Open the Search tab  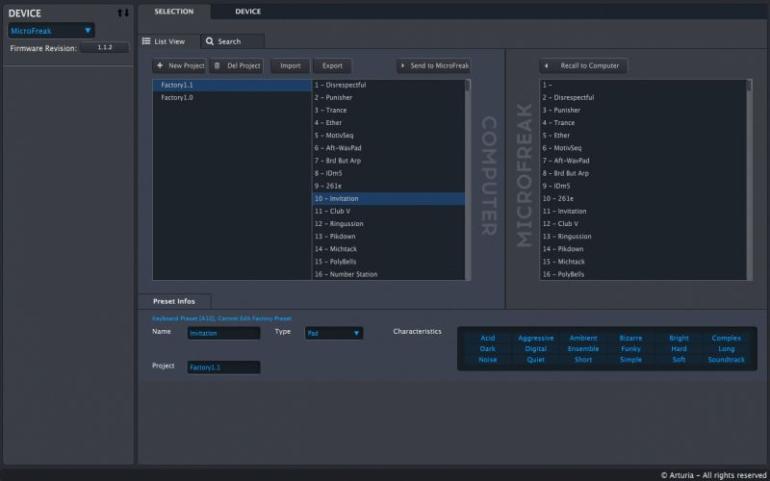pyautogui.click(x=232, y=42)
